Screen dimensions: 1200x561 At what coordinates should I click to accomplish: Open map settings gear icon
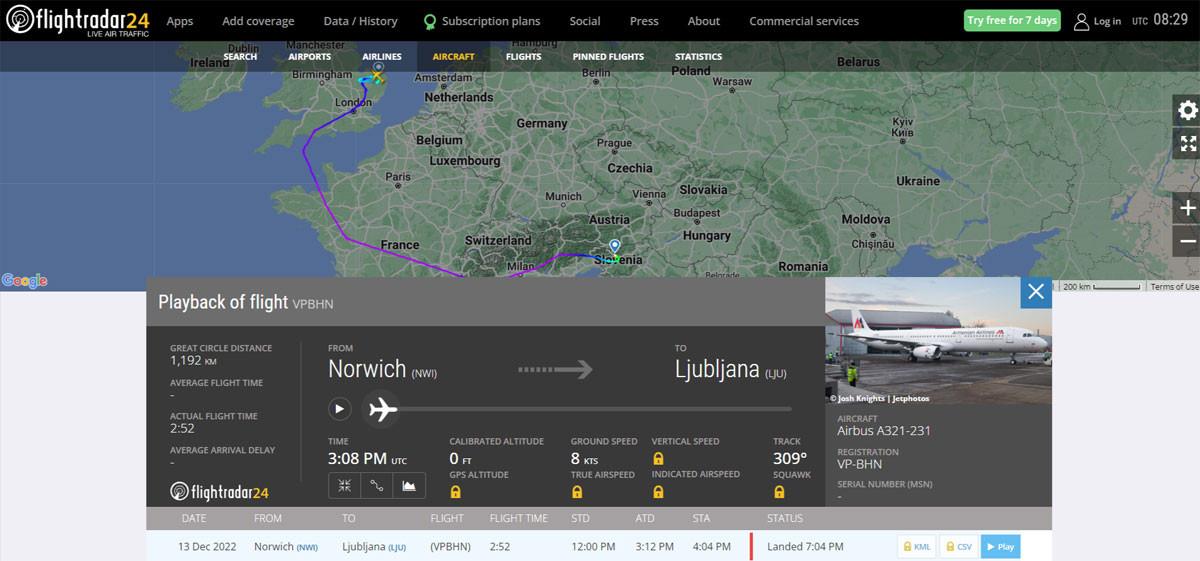point(1187,110)
